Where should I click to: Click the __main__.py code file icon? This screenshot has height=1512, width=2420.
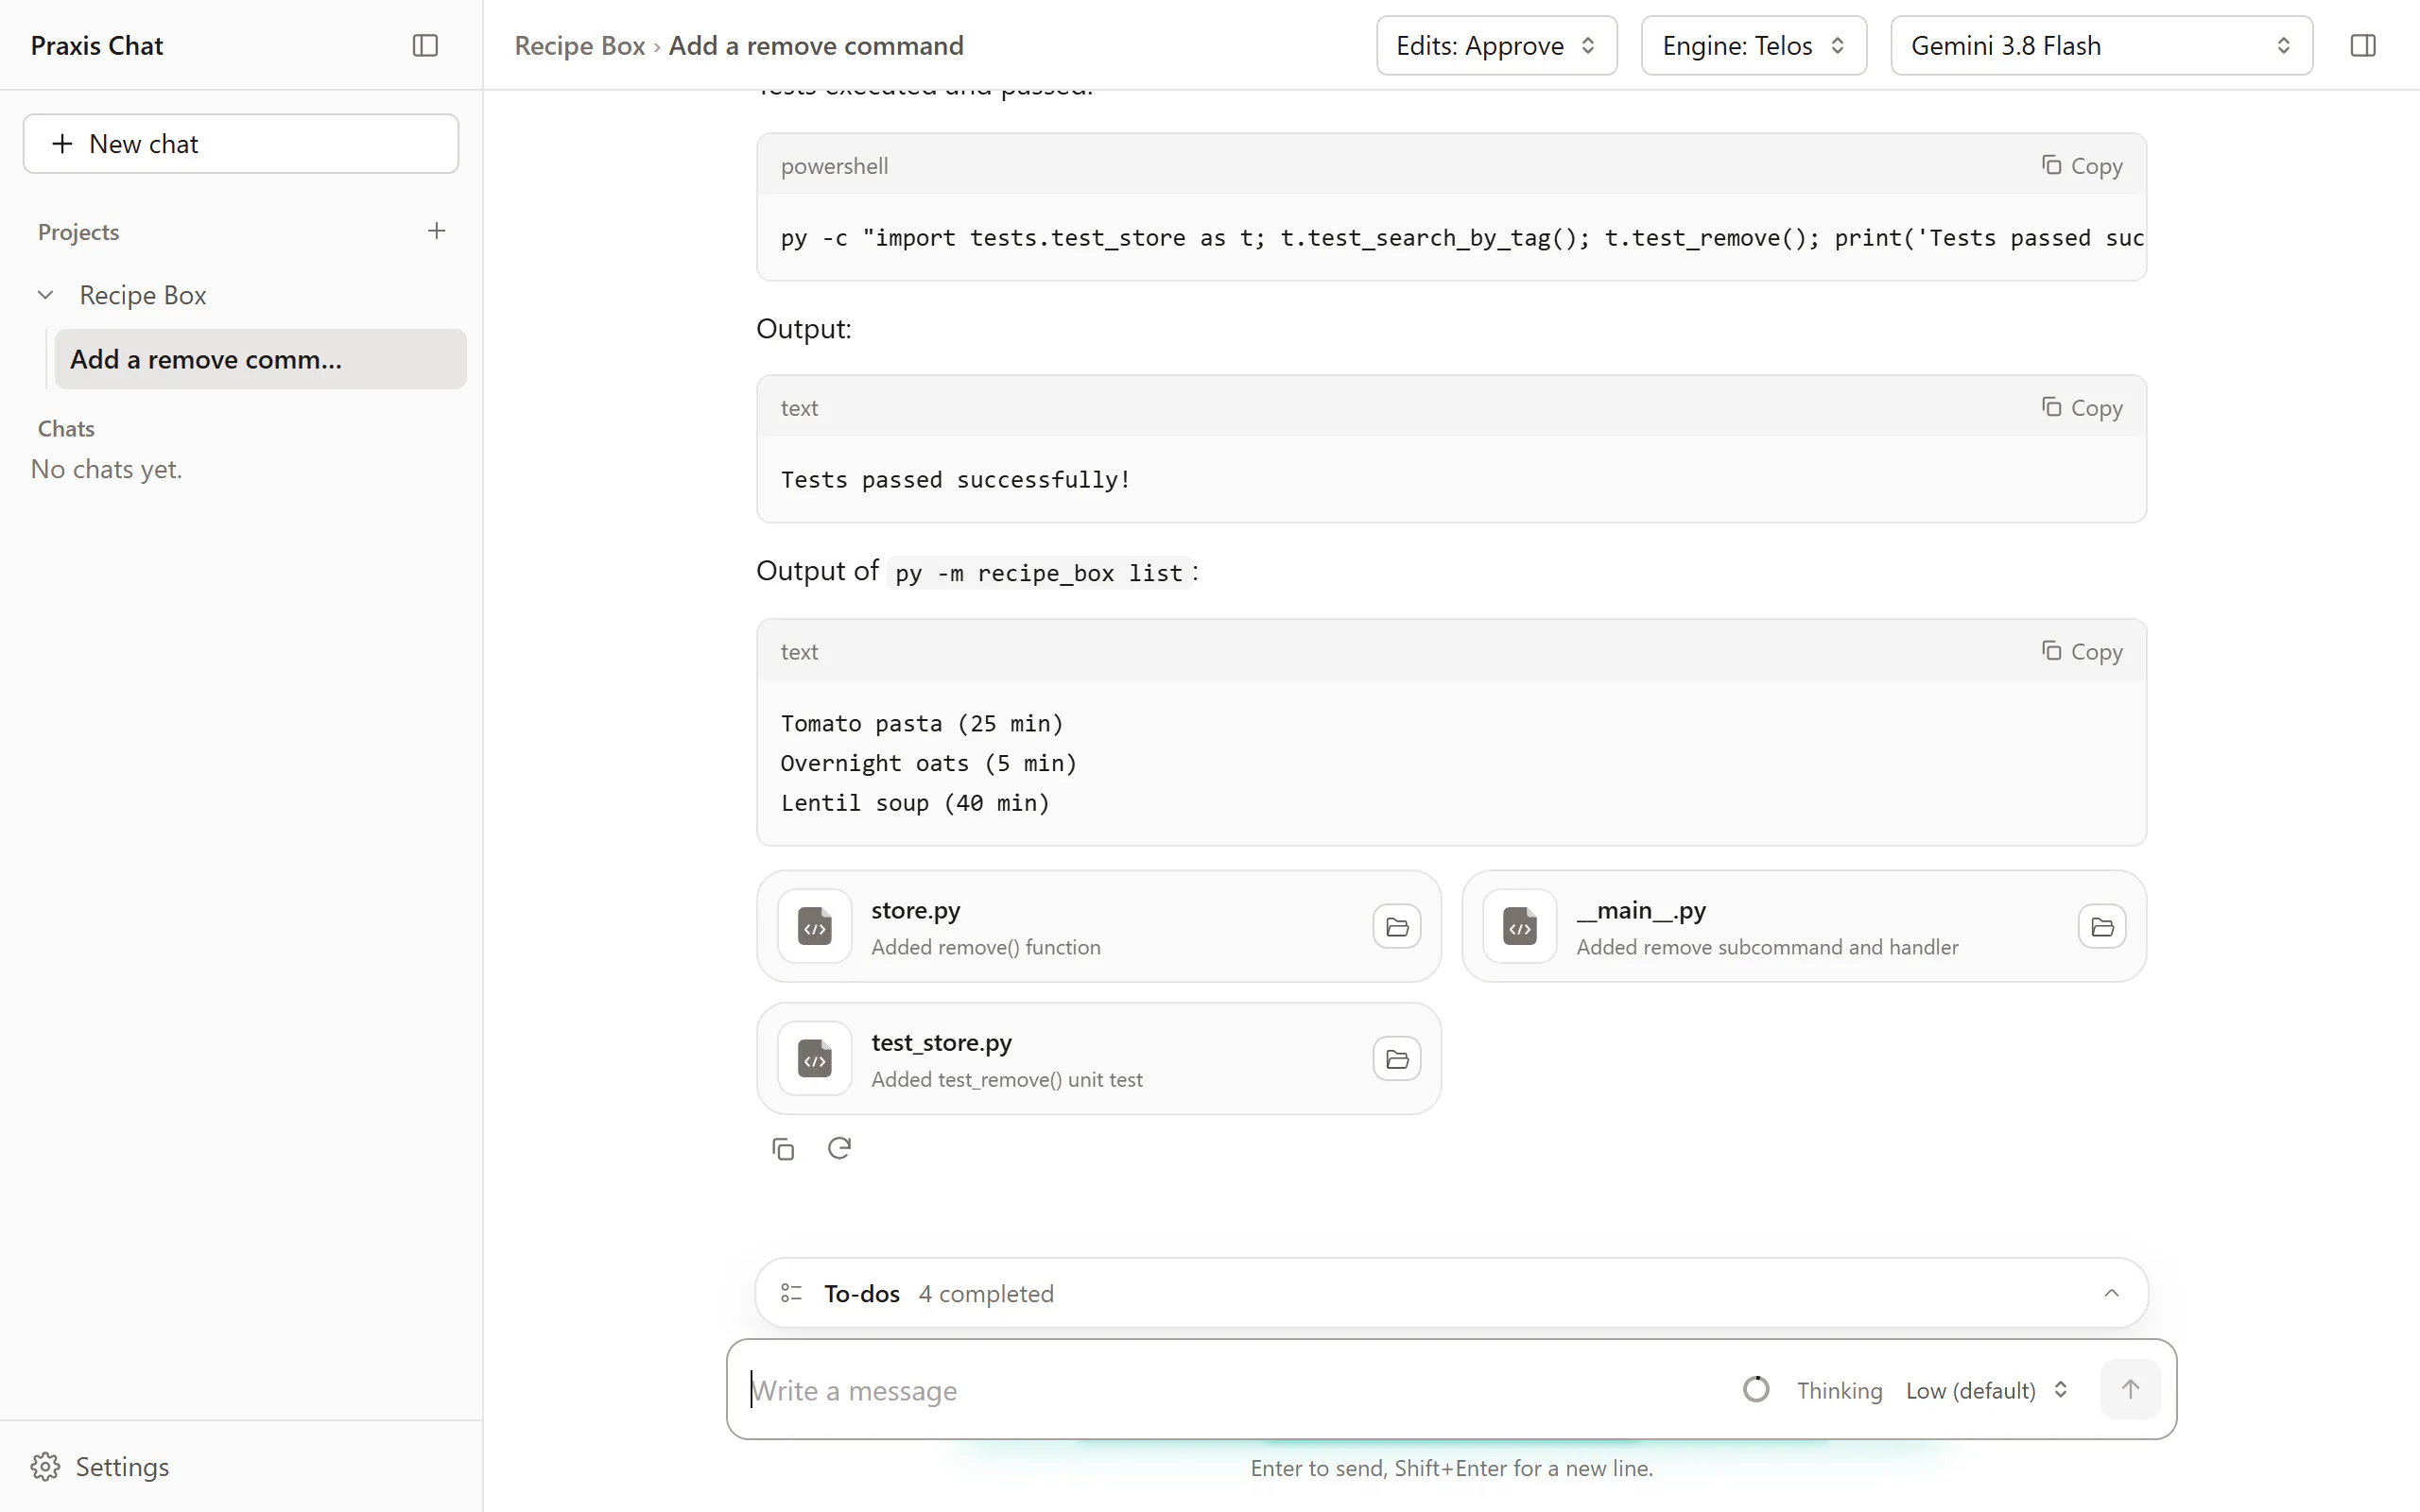(x=1520, y=927)
